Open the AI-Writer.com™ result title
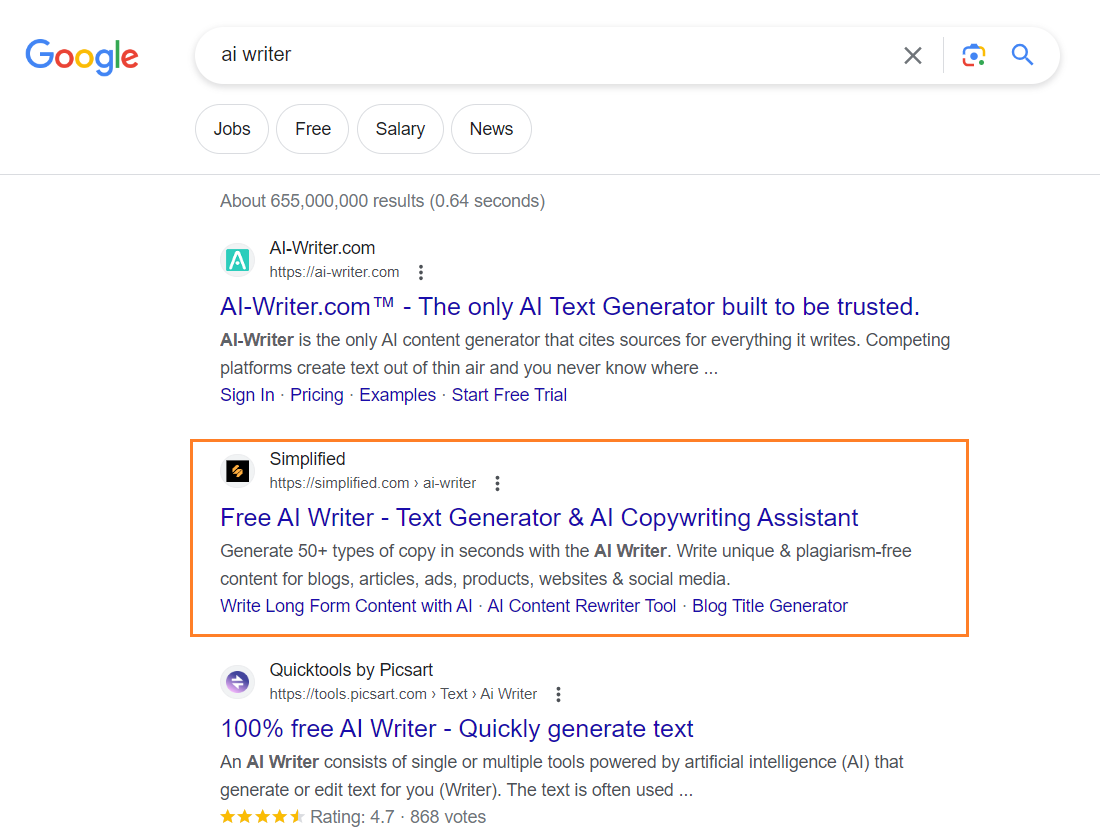1100x832 pixels. pos(570,307)
